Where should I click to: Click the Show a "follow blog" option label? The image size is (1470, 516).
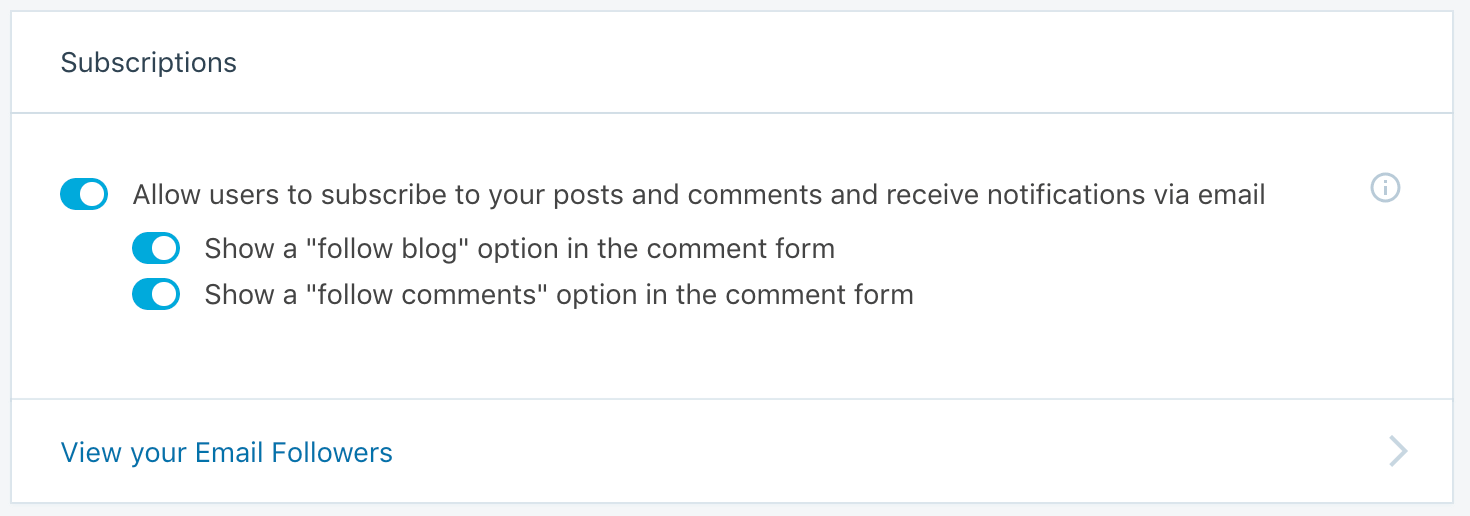[x=519, y=248]
